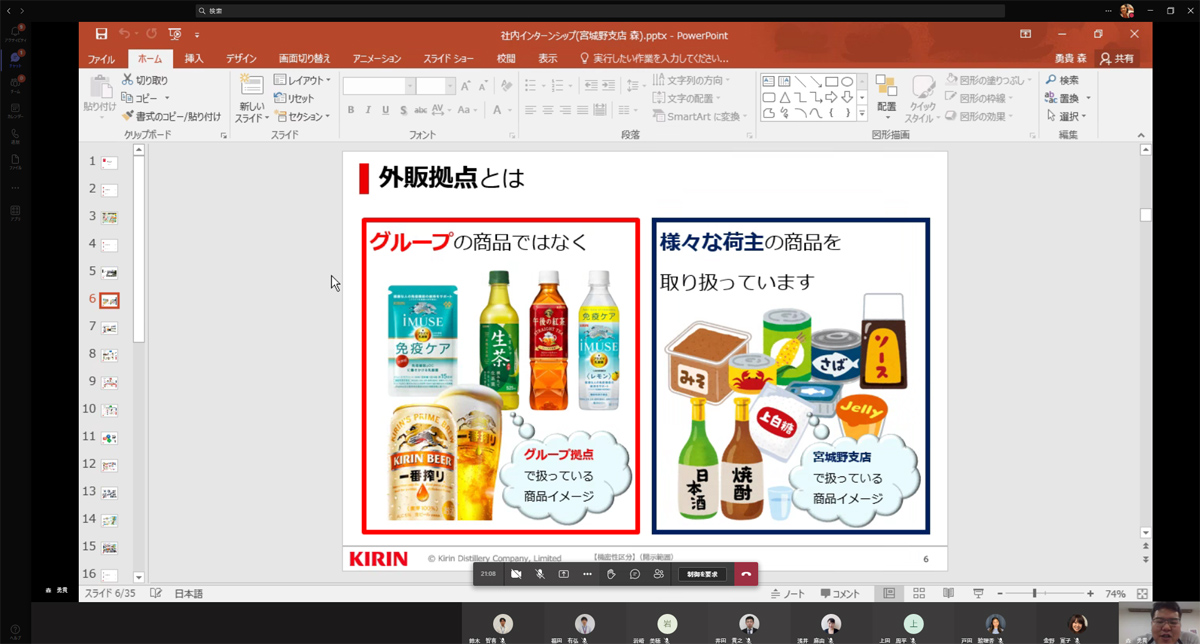Open Quick Styles (クイックスタイル) gallery
Viewport: 1200px width, 644px height.
(922, 98)
